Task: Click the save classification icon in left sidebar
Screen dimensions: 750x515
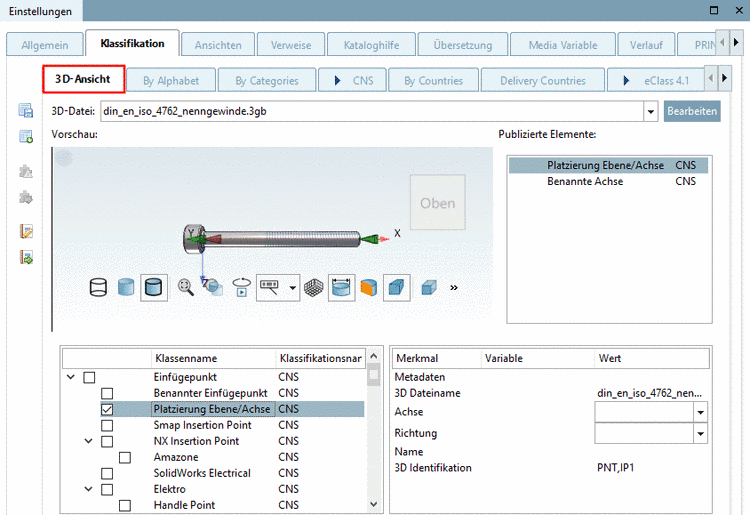Action: pyautogui.click(x=26, y=110)
